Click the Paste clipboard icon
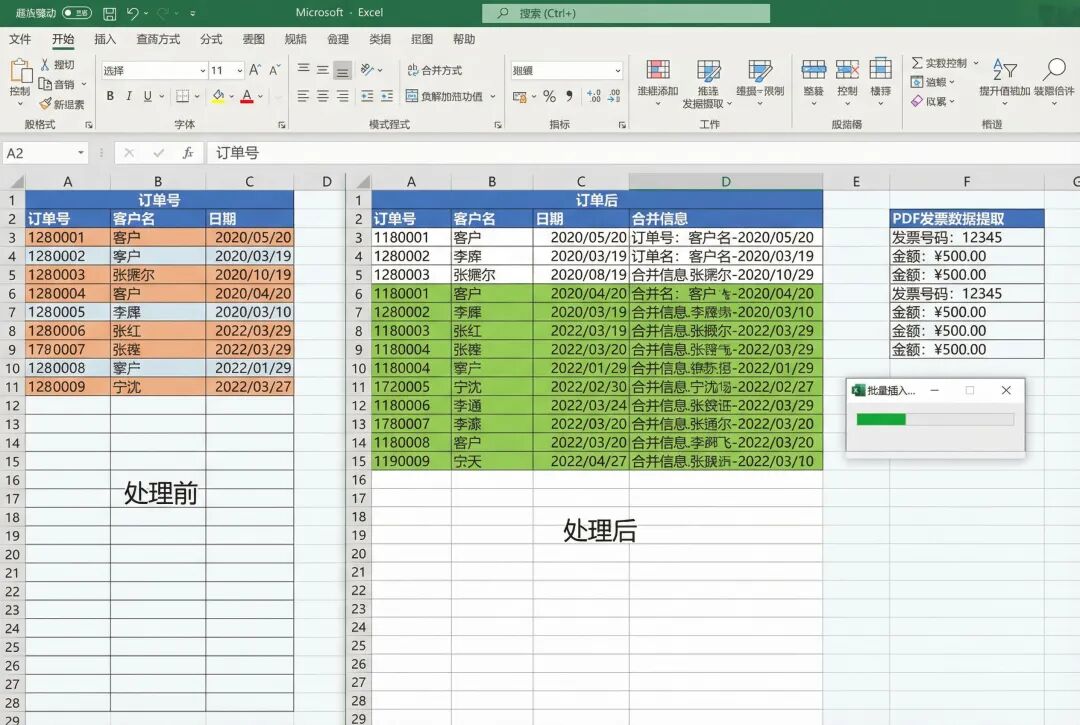The width and height of the screenshot is (1080, 725). click(x=20, y=71)
